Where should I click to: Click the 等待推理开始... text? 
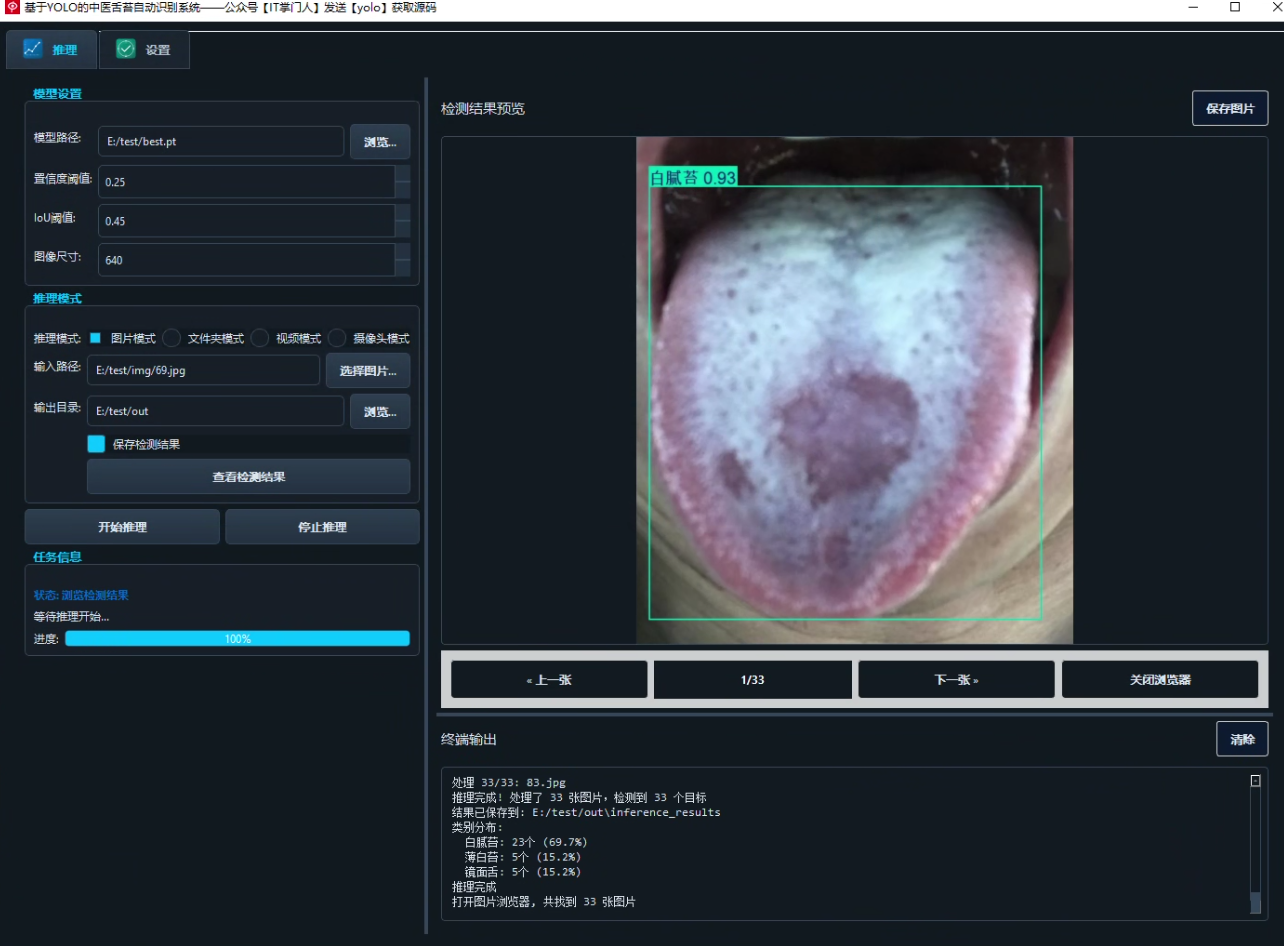pos(72,617)
